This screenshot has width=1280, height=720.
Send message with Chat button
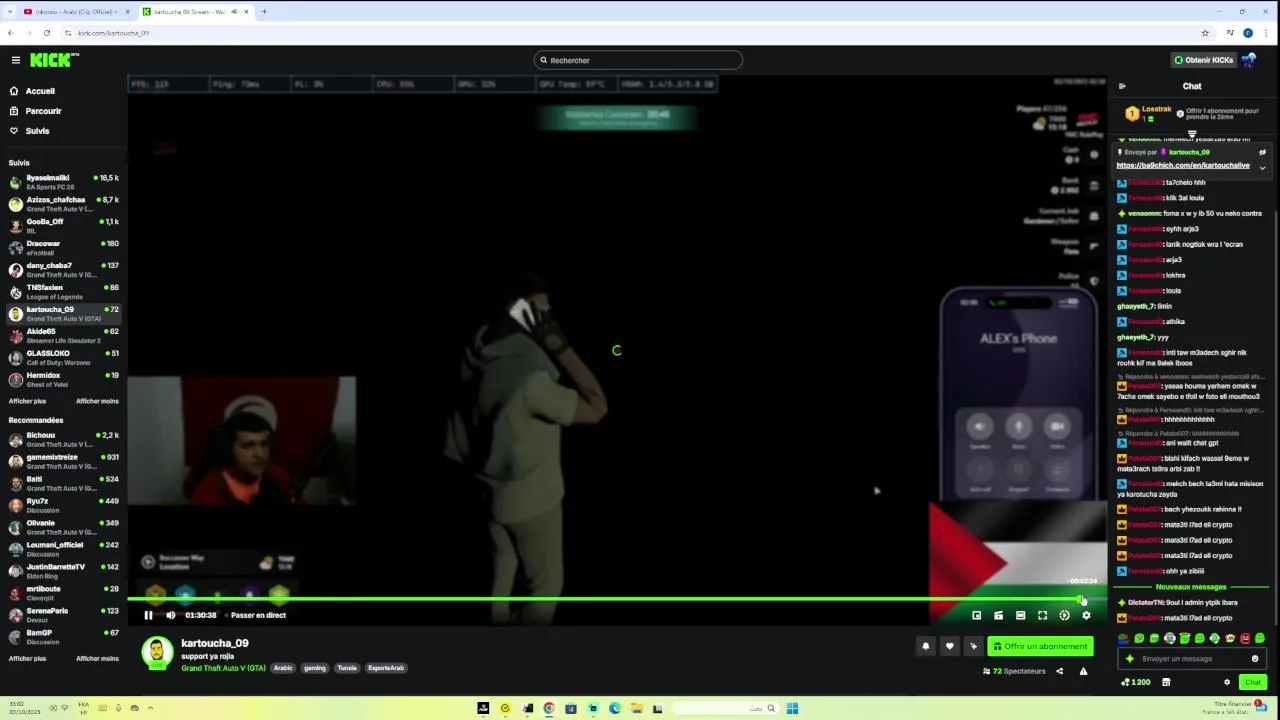(1252, 682)
